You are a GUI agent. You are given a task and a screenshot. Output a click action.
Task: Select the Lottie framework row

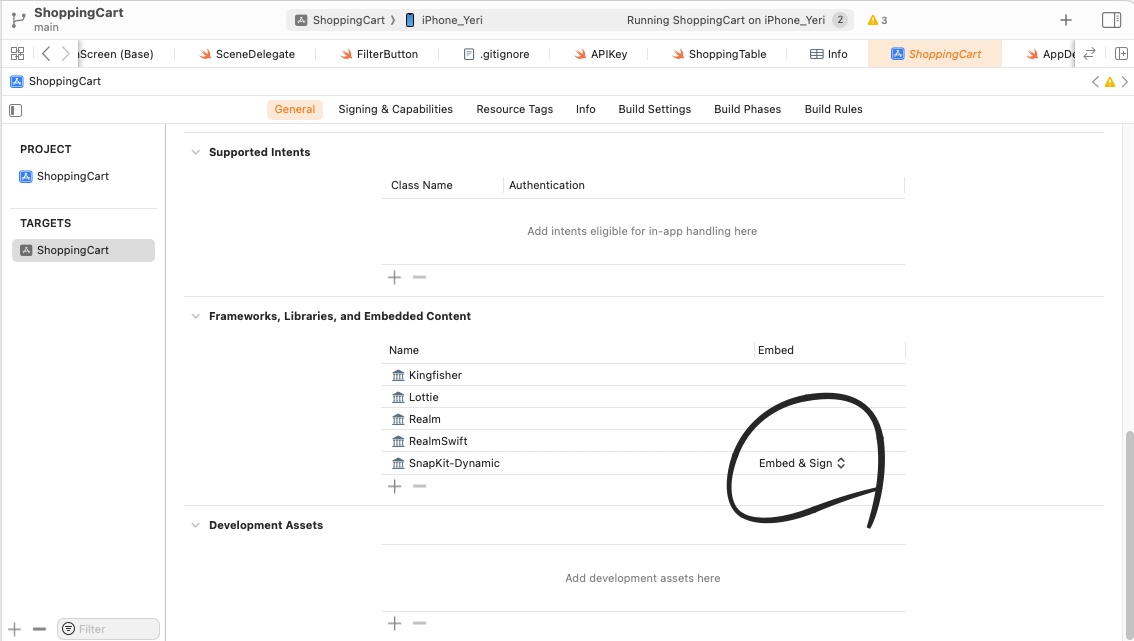pos(643,397)
